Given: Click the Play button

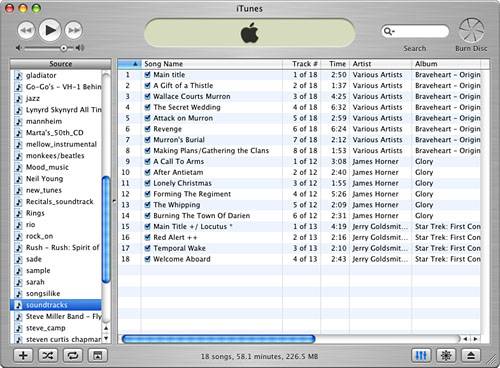Looking at the screenshot, I should (50, 30).
